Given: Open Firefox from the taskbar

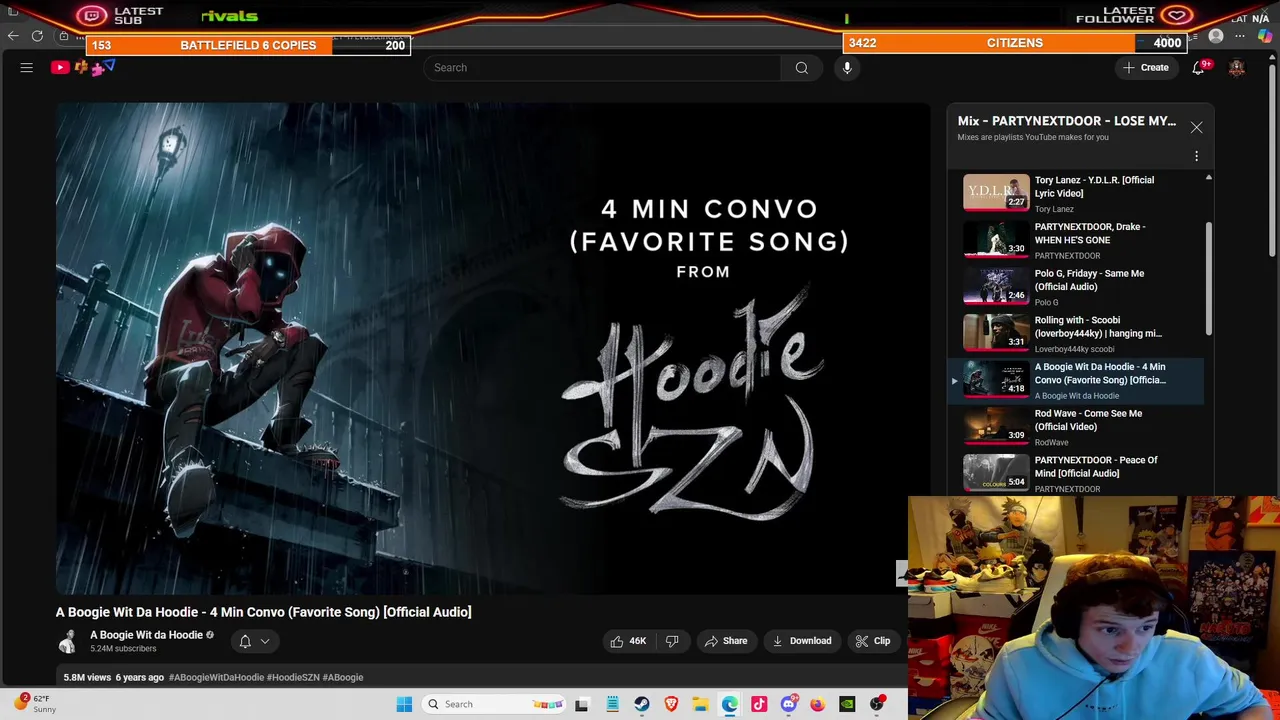Looking at the screenshot, I should coord(818,704).
